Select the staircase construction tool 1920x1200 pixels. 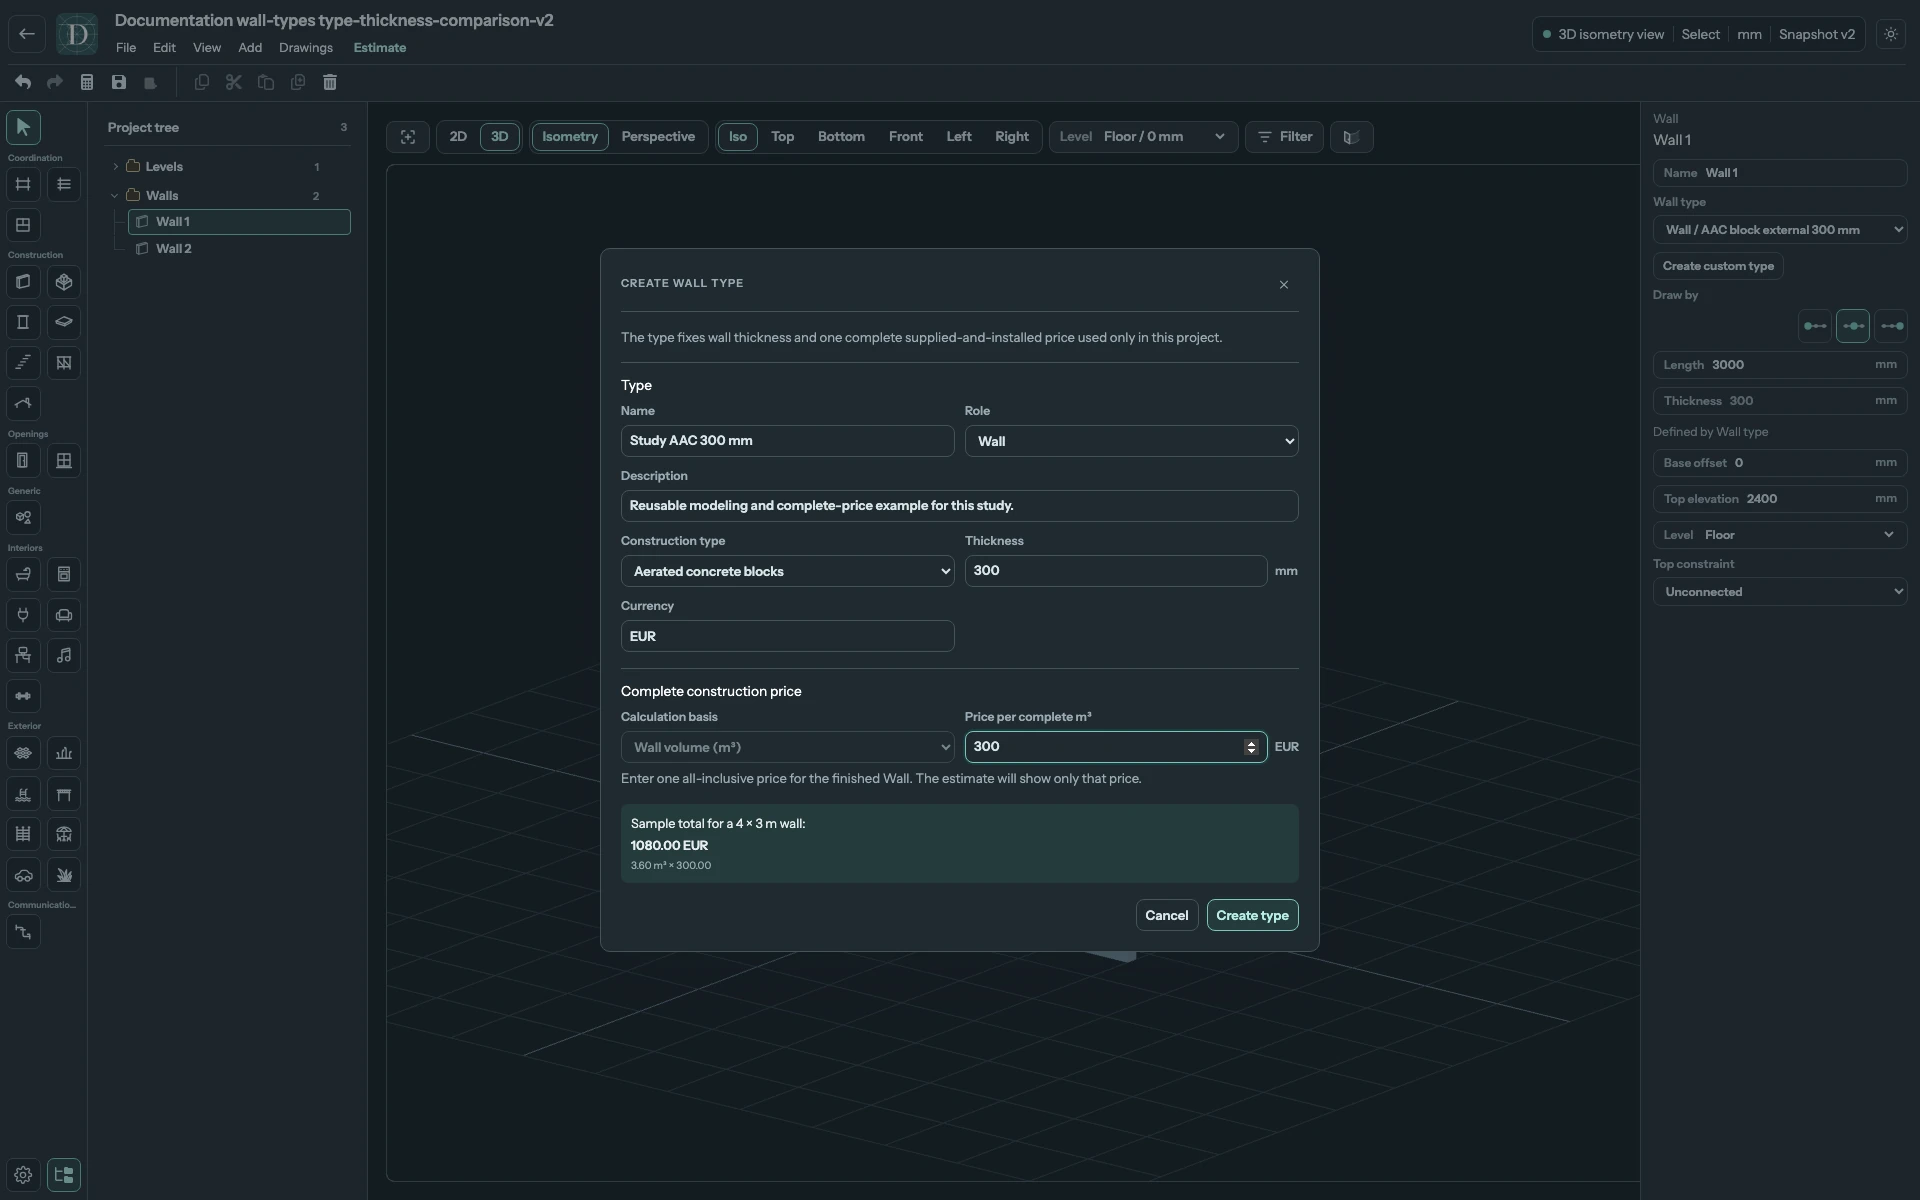click(x=23, y=363)
